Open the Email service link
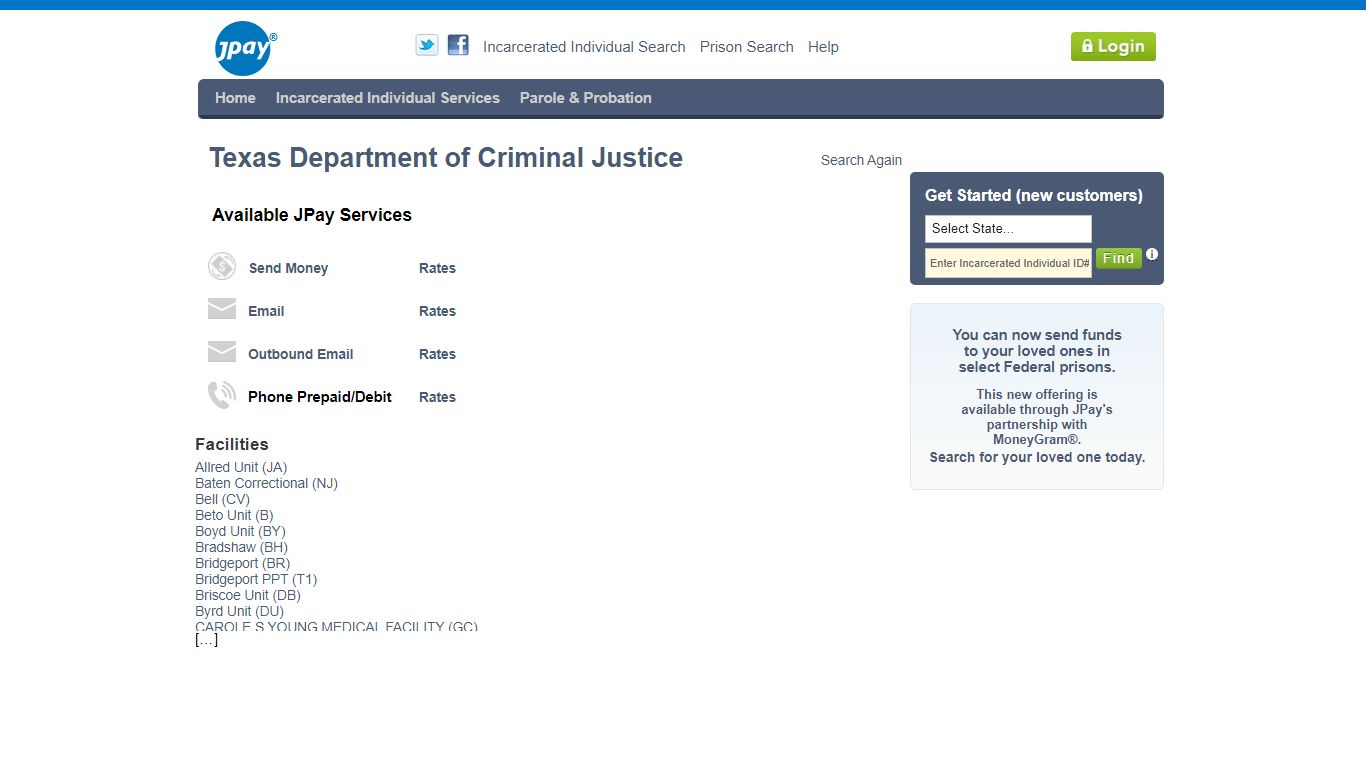The height and width of the screenshot is (768, 1366). tap(266, 311)
